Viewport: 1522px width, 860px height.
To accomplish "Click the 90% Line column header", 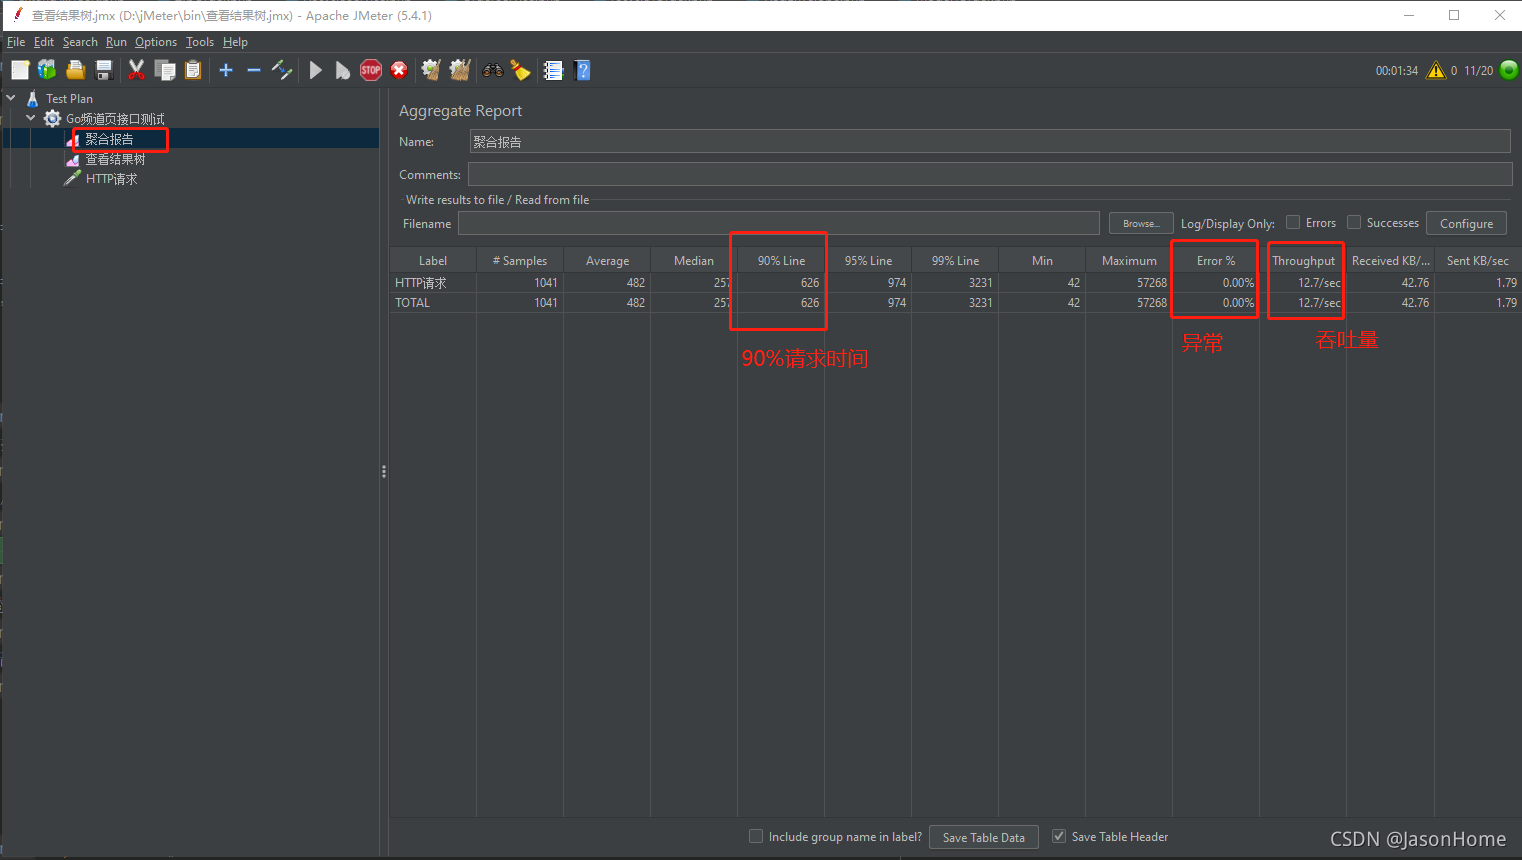I will tap(781, 260).
